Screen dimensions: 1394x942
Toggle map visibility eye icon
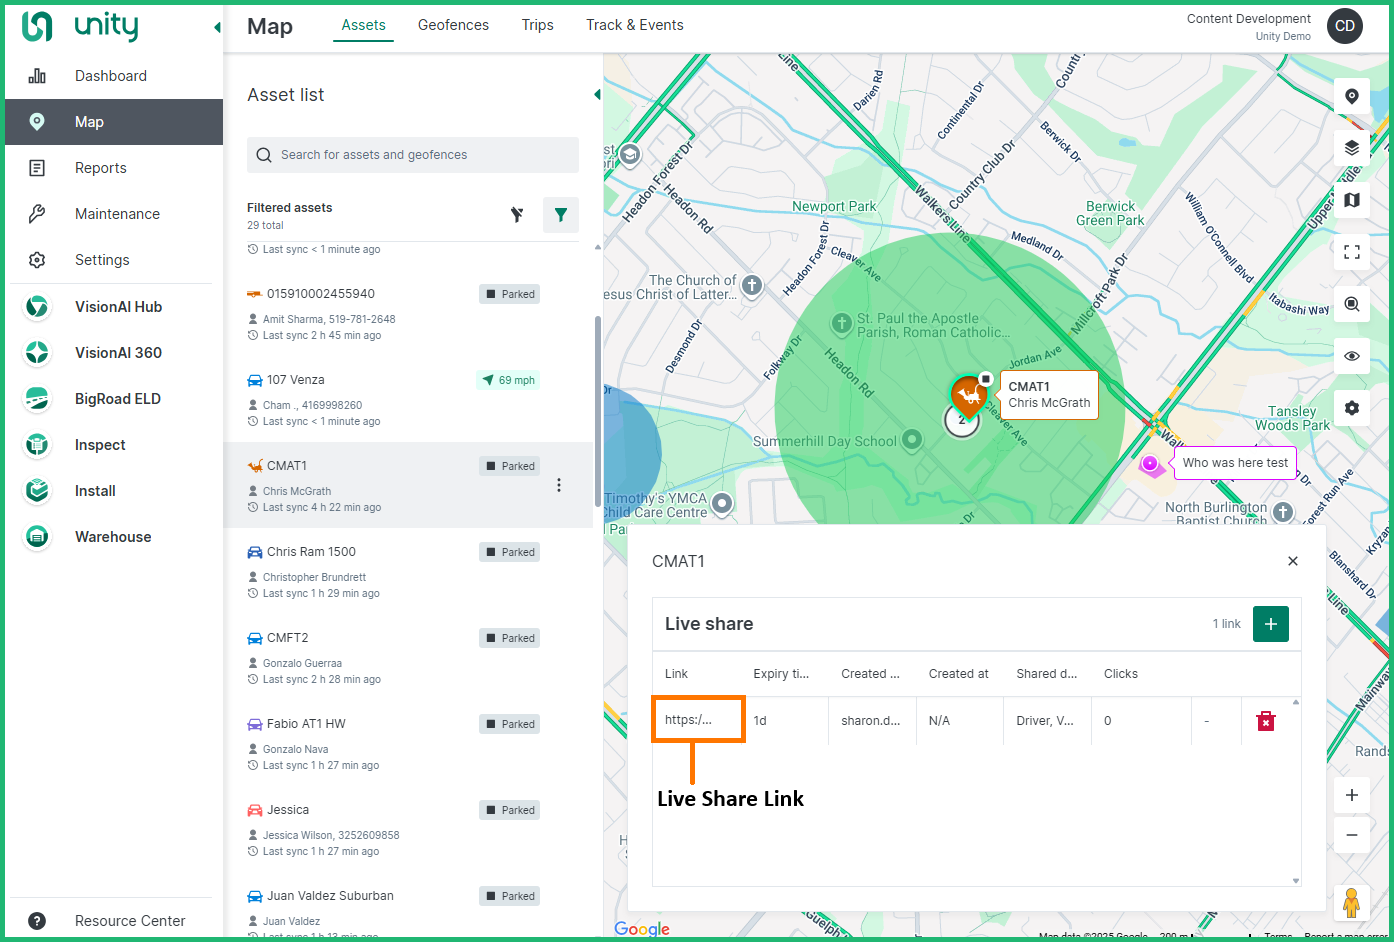pyautogui.click(x=1351, y=356)
